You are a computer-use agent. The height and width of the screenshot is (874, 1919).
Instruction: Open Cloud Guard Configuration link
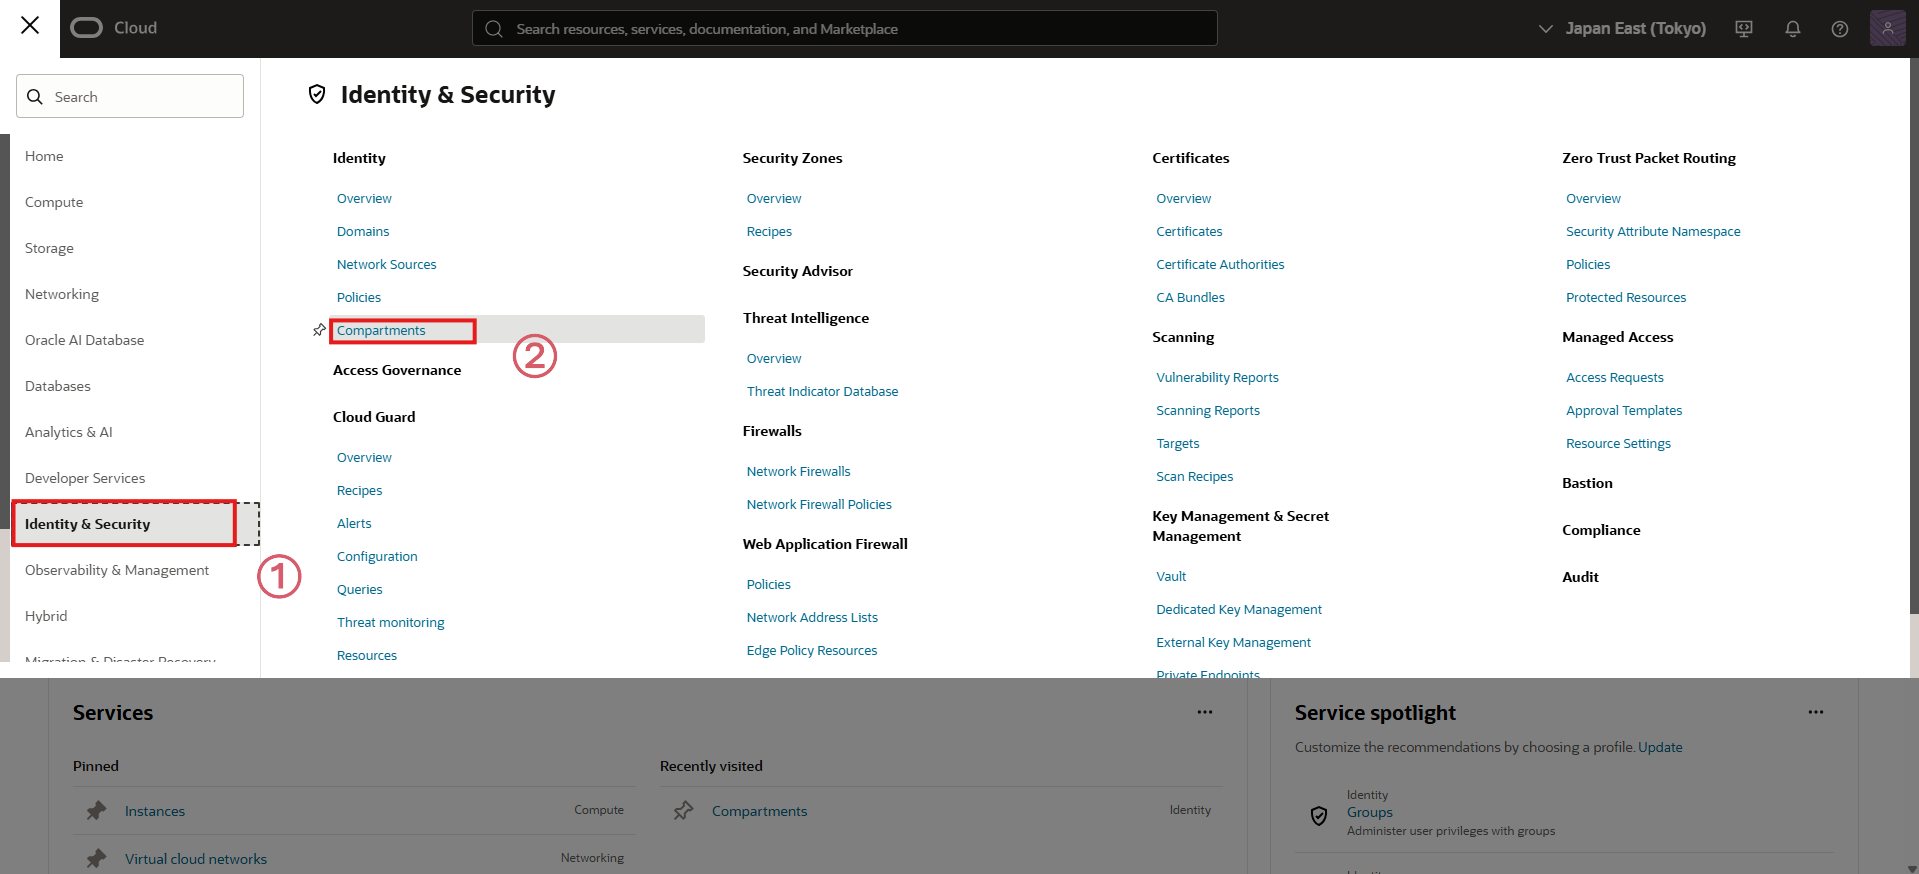point(377,556)
